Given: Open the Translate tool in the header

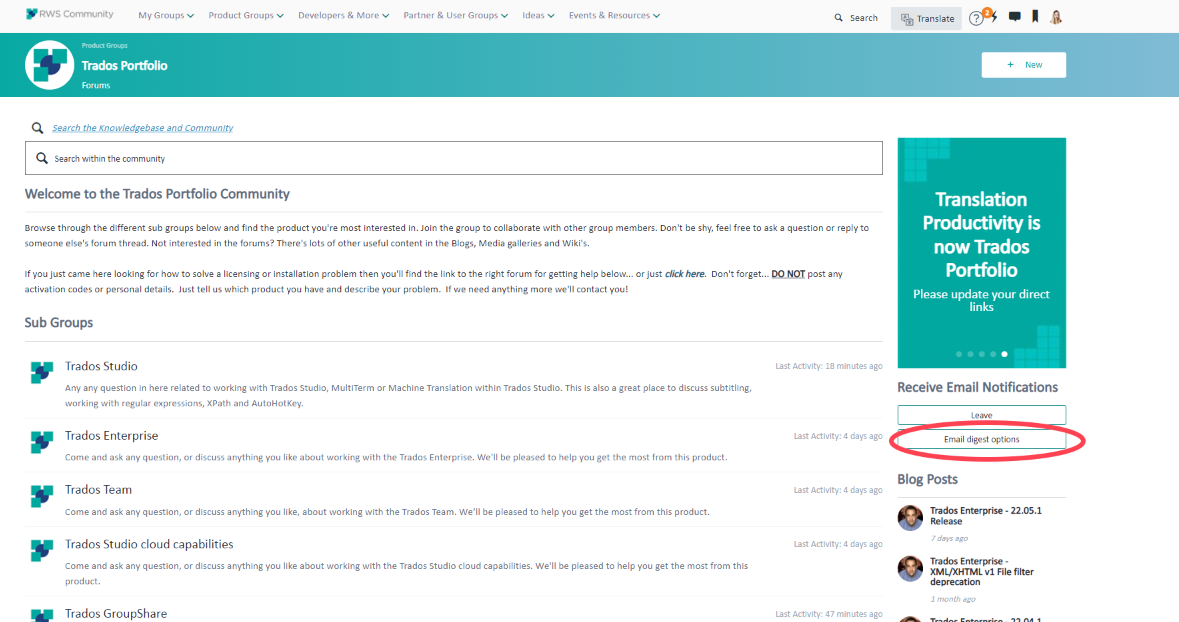Looking at the screenshot, I should 925,17.
